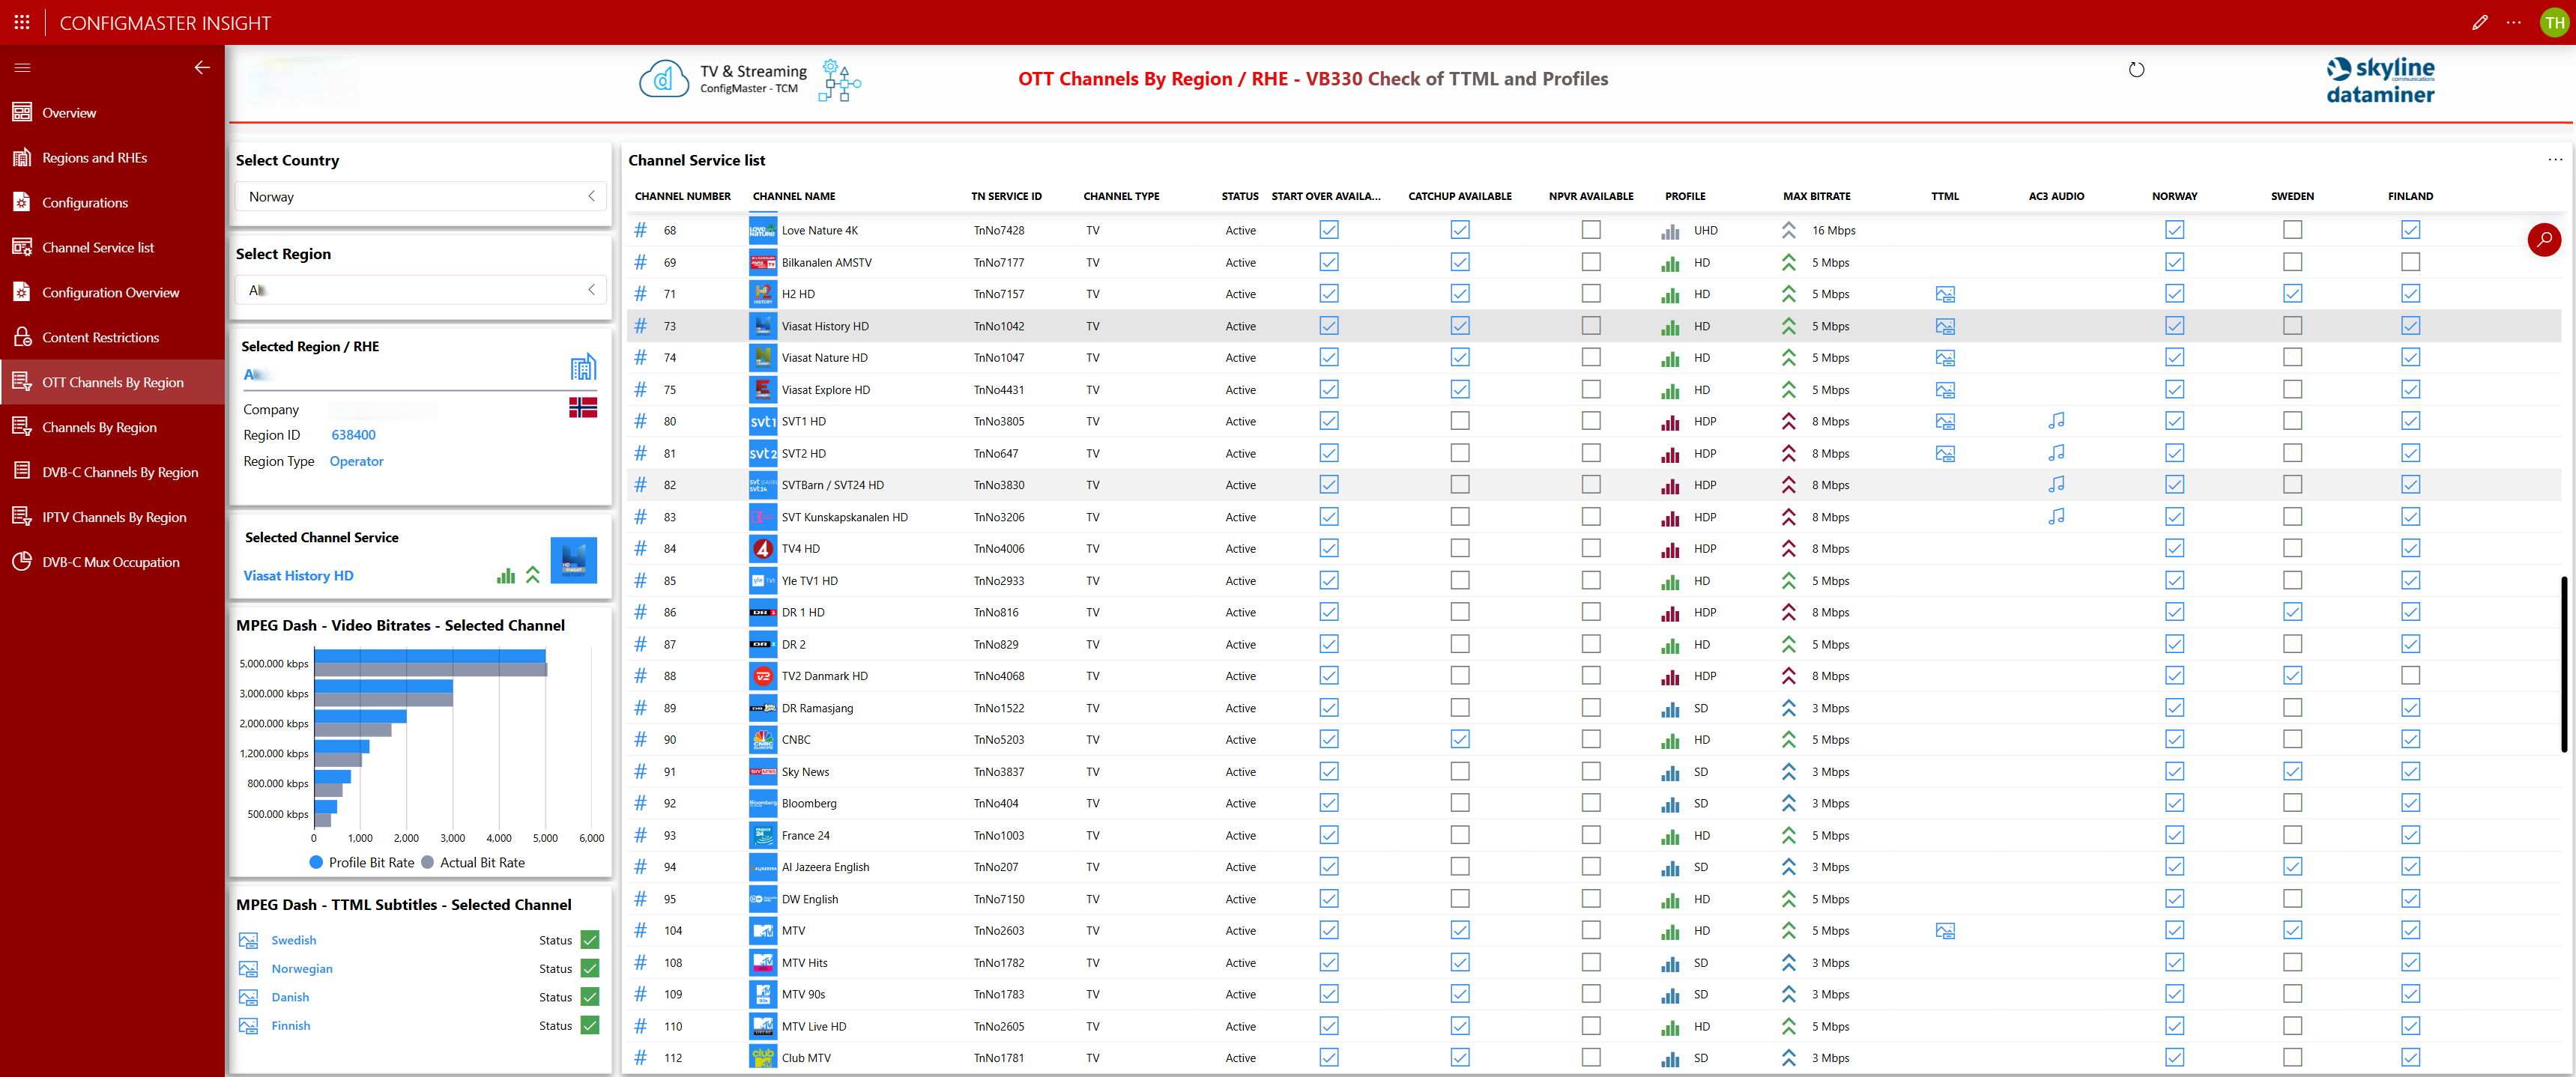The width and height of the screenshot is (2576, 1077).
Task: Click the Danish subtitle link
Action: pyautogui.click(x=290, y=997)
